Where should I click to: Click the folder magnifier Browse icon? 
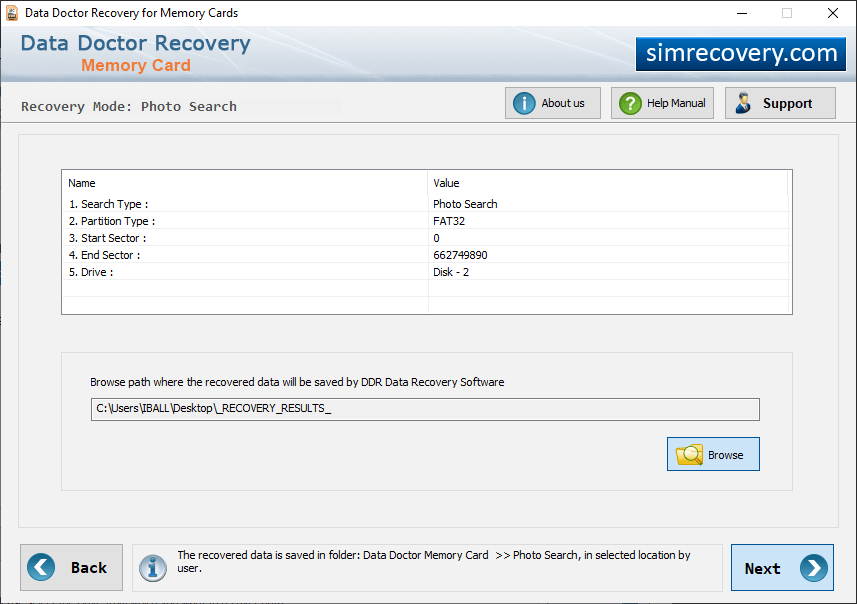point(689,454)
